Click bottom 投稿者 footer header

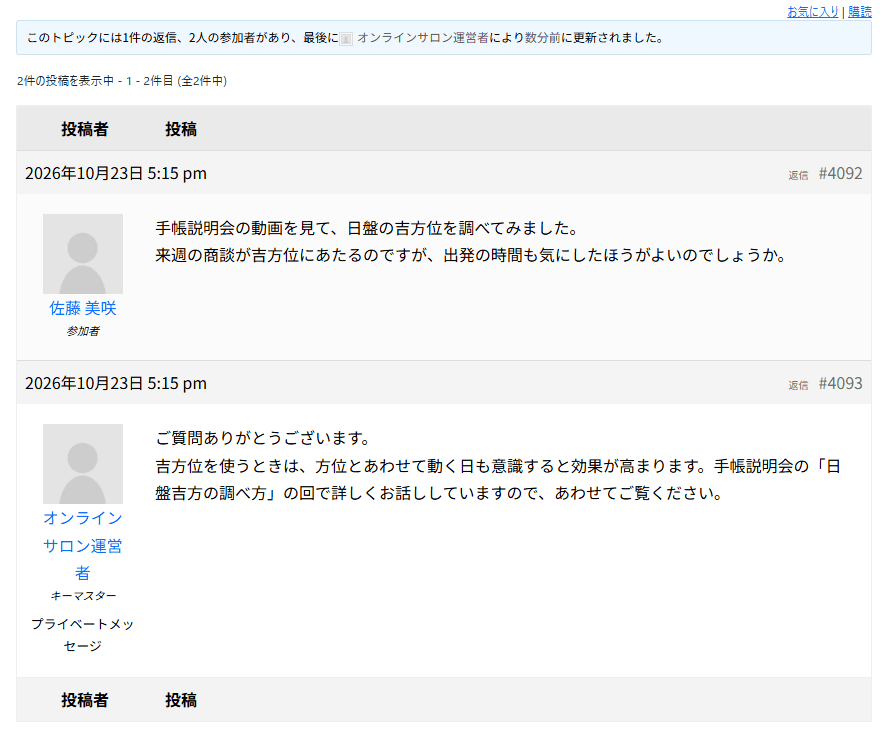[84, 700]
